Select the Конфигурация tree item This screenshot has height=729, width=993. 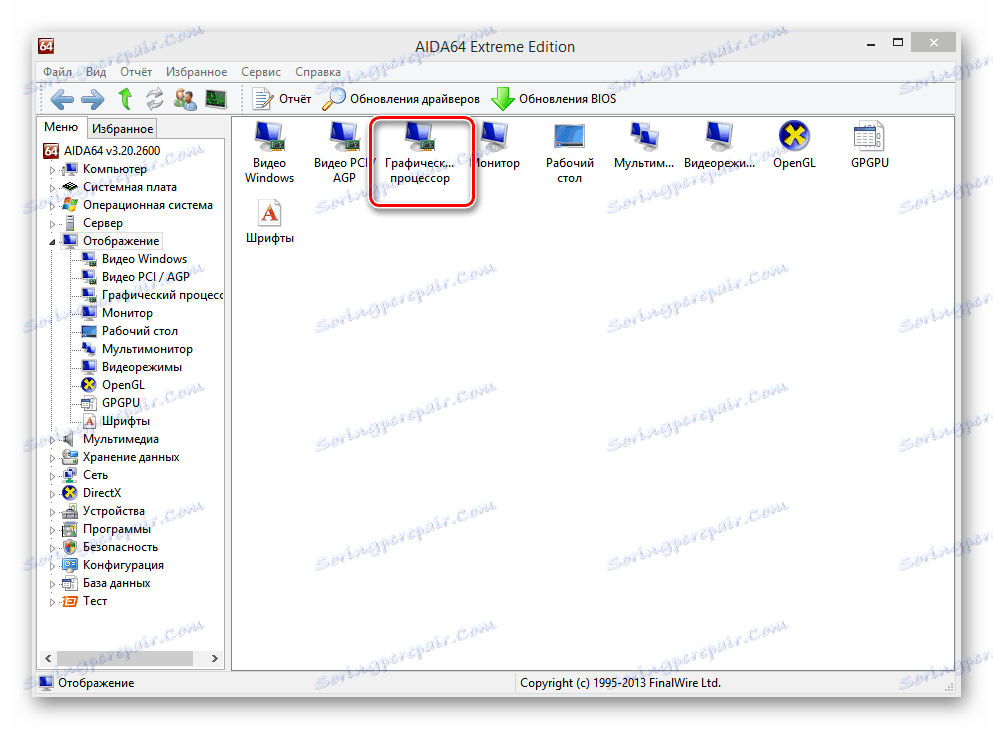(x=113, y=565)
